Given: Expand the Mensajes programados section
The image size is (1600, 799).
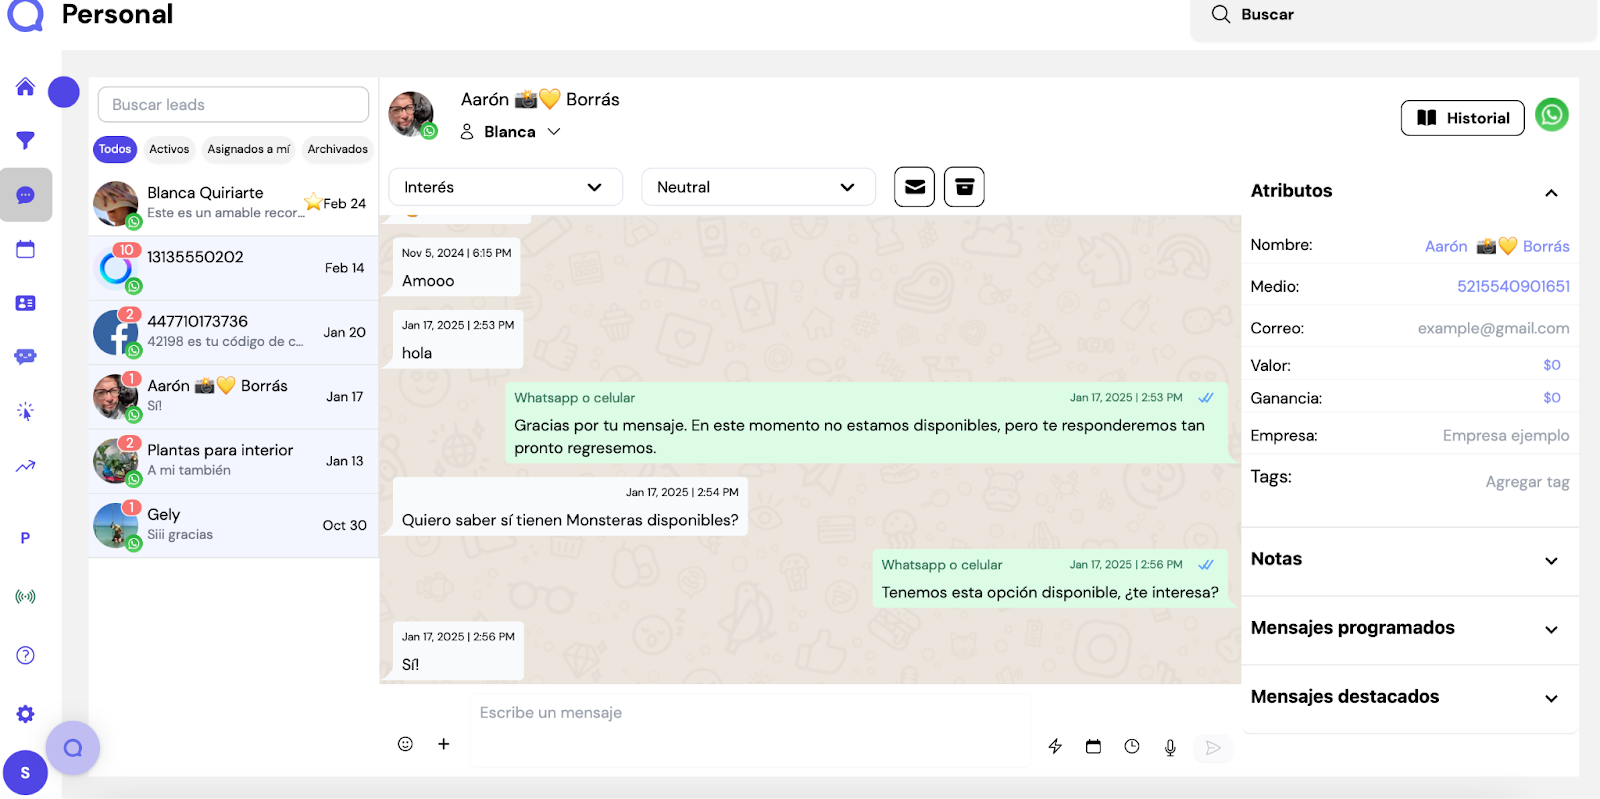Looking at the screenshot, I should click(1551, 630).
